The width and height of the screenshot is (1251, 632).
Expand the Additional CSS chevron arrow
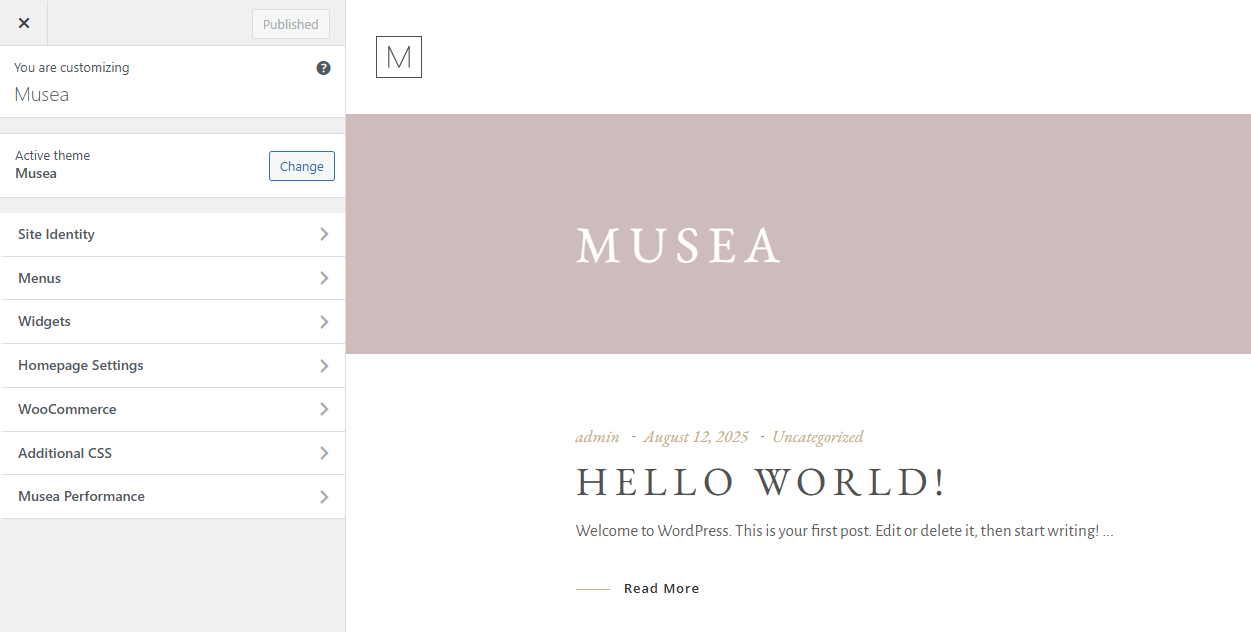[x=324, y=453]
